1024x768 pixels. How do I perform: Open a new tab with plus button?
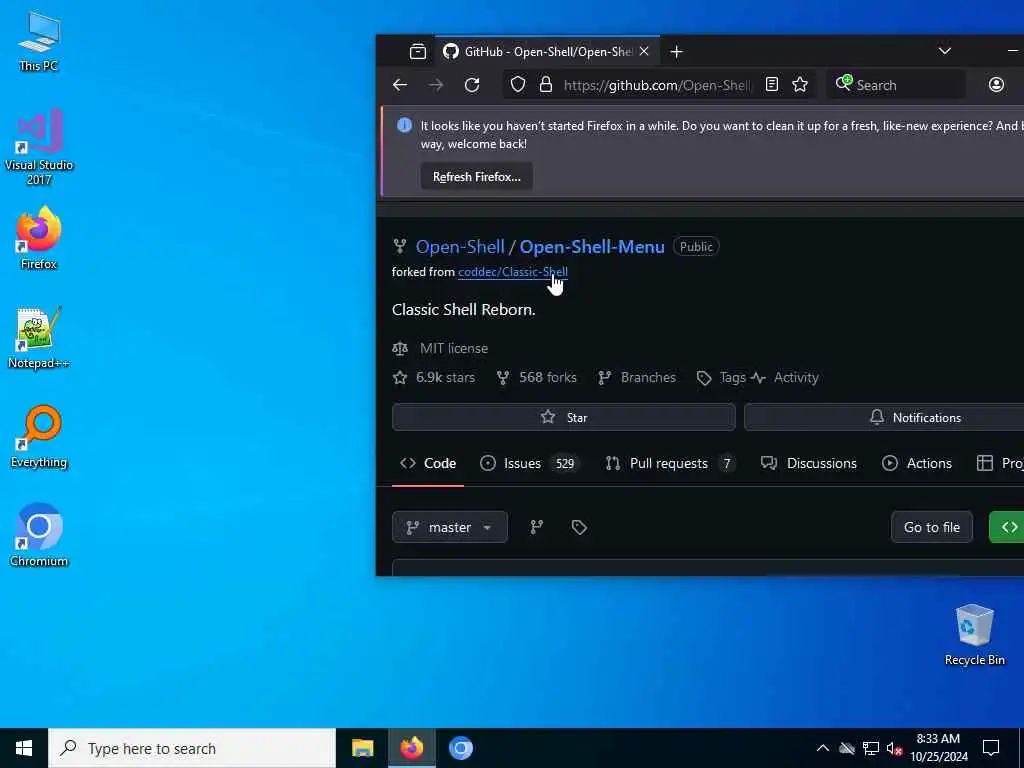click(677, 52)
